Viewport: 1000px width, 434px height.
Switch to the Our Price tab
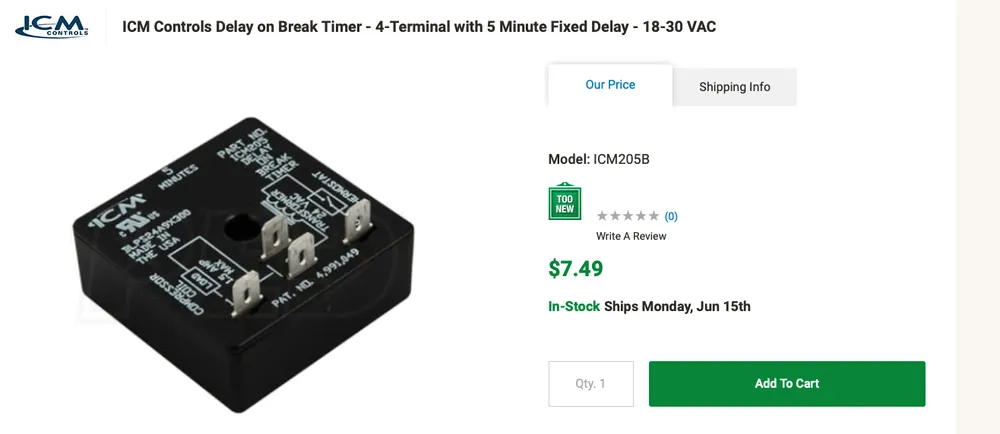tap(610, 85)
